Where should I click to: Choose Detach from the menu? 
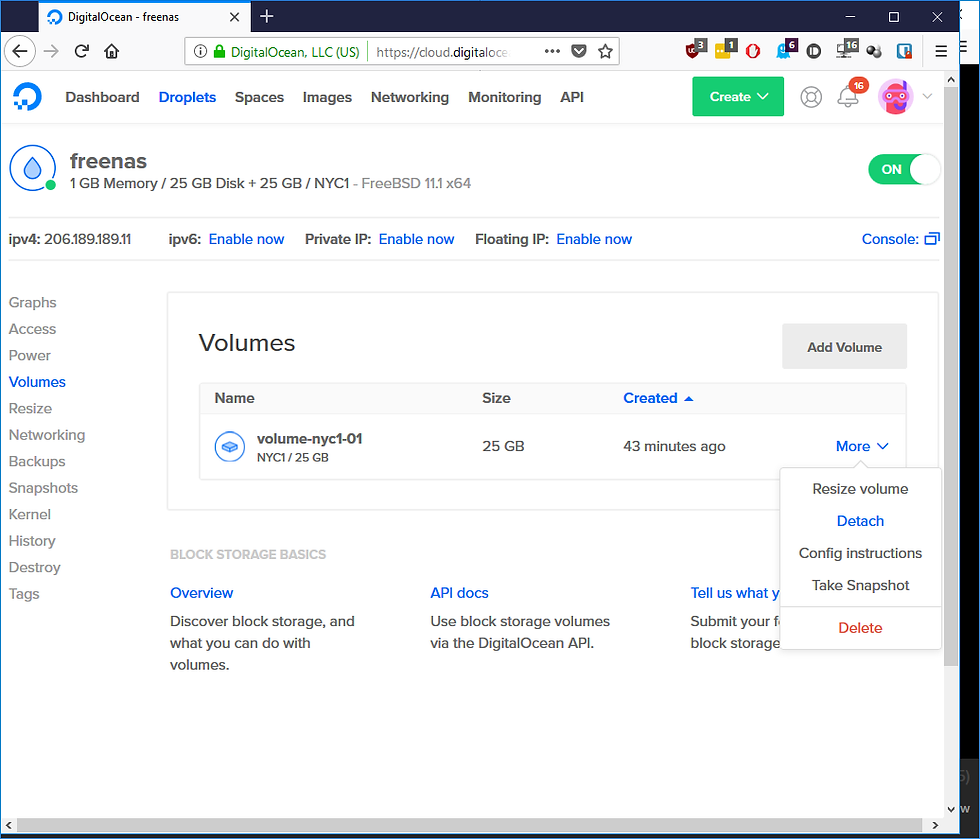(860, 521)
